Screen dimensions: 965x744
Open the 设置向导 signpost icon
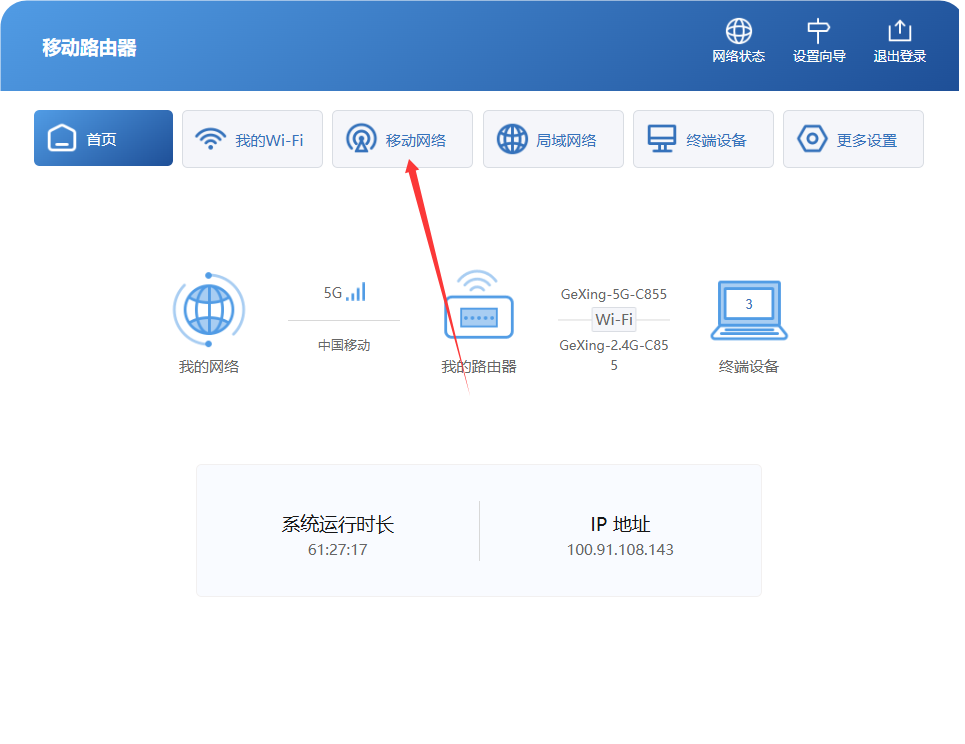[819, 31]
